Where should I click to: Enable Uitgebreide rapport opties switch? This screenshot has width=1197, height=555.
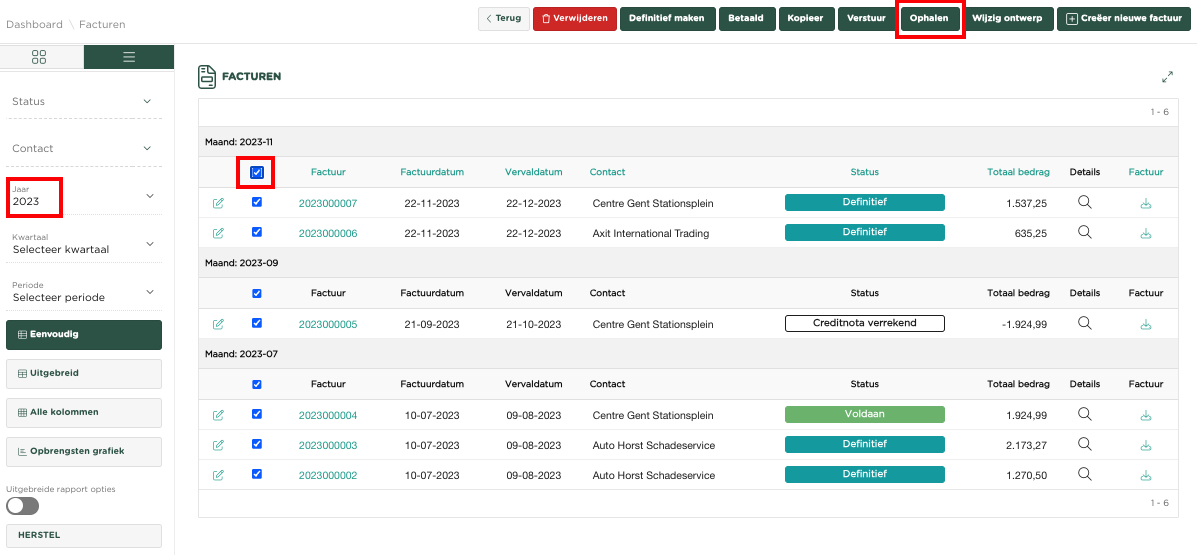point(23,506)
